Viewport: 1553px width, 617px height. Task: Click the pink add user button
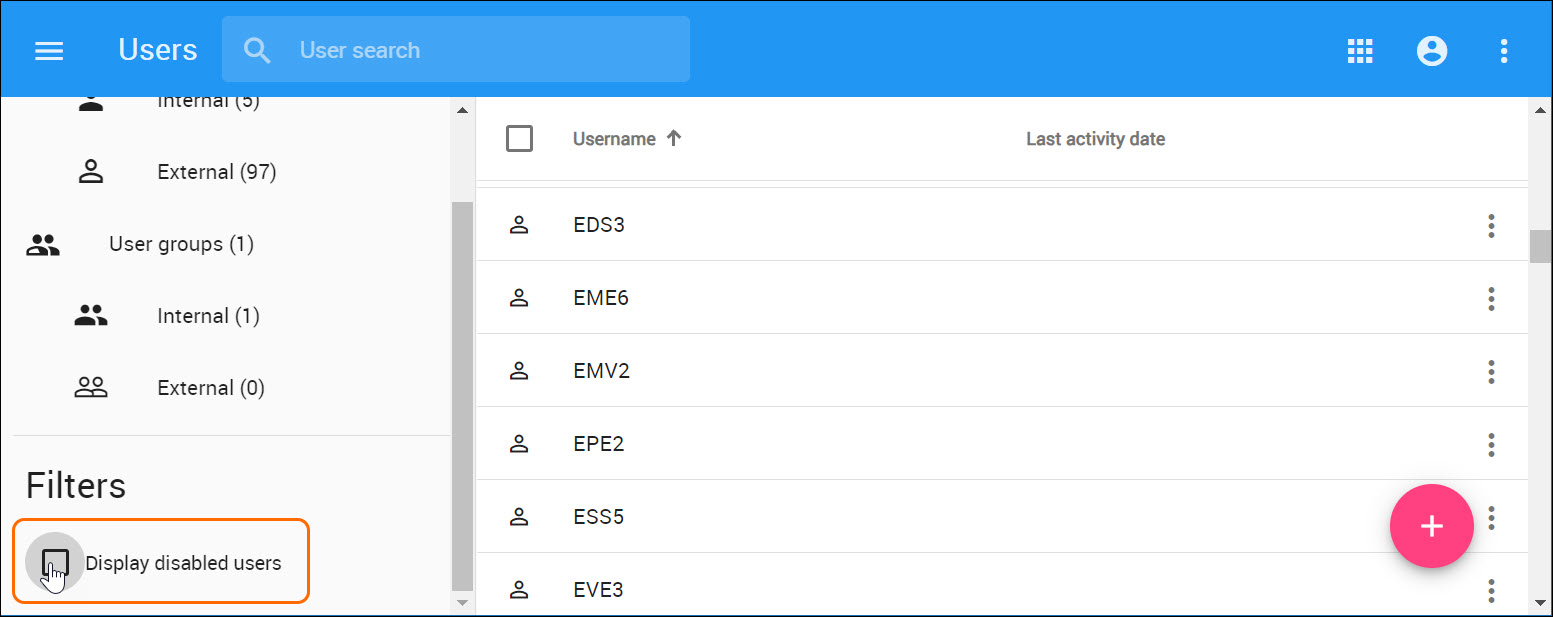tap(1431, 526)
